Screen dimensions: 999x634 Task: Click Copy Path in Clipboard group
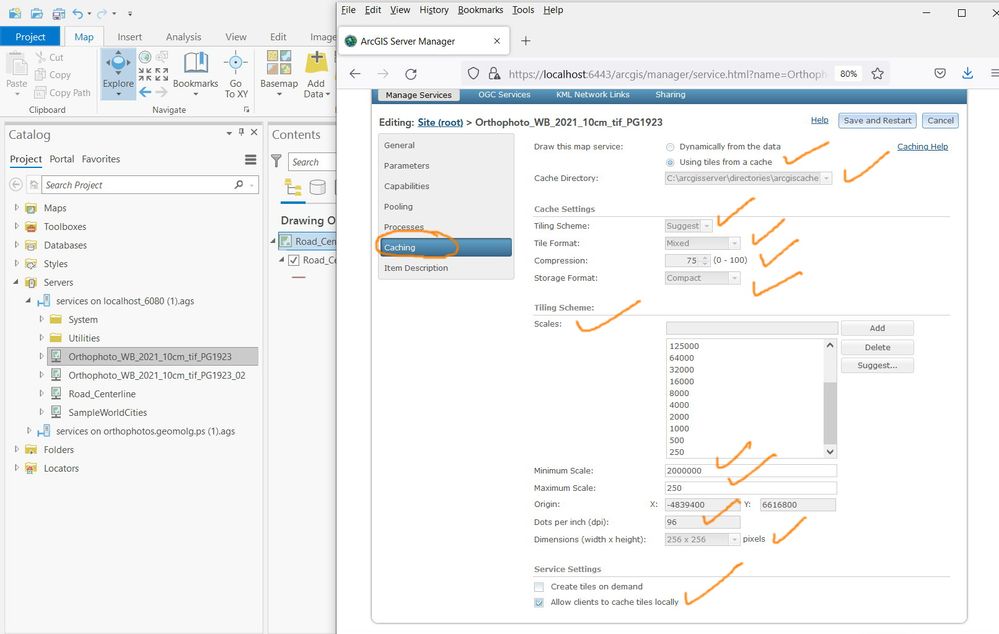62,92
